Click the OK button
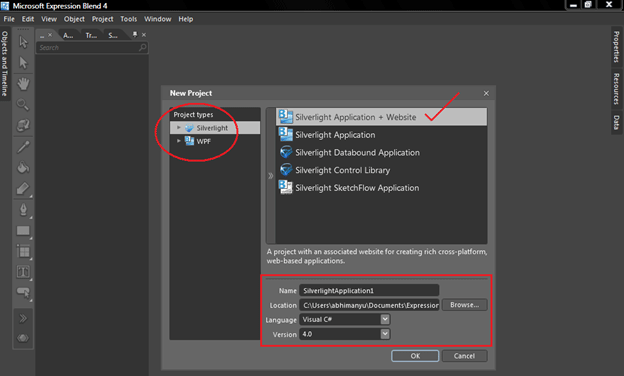This screenshot has width=624, height=376. pos(415,356)
